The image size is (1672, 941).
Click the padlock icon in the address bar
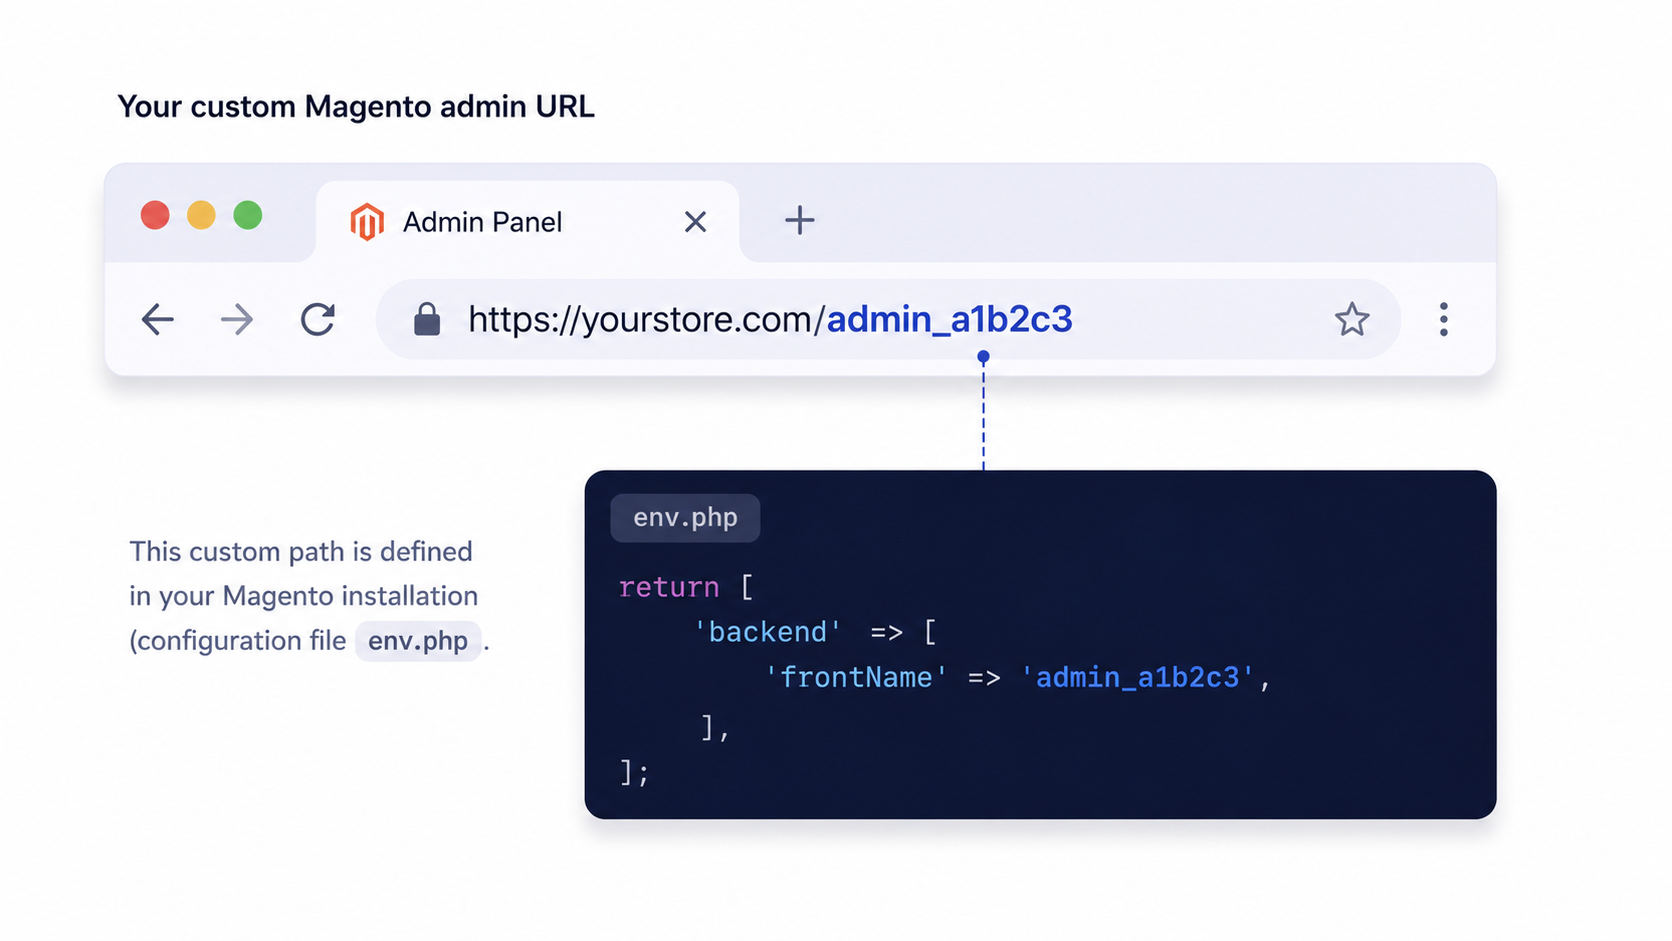tap(427, 319)
